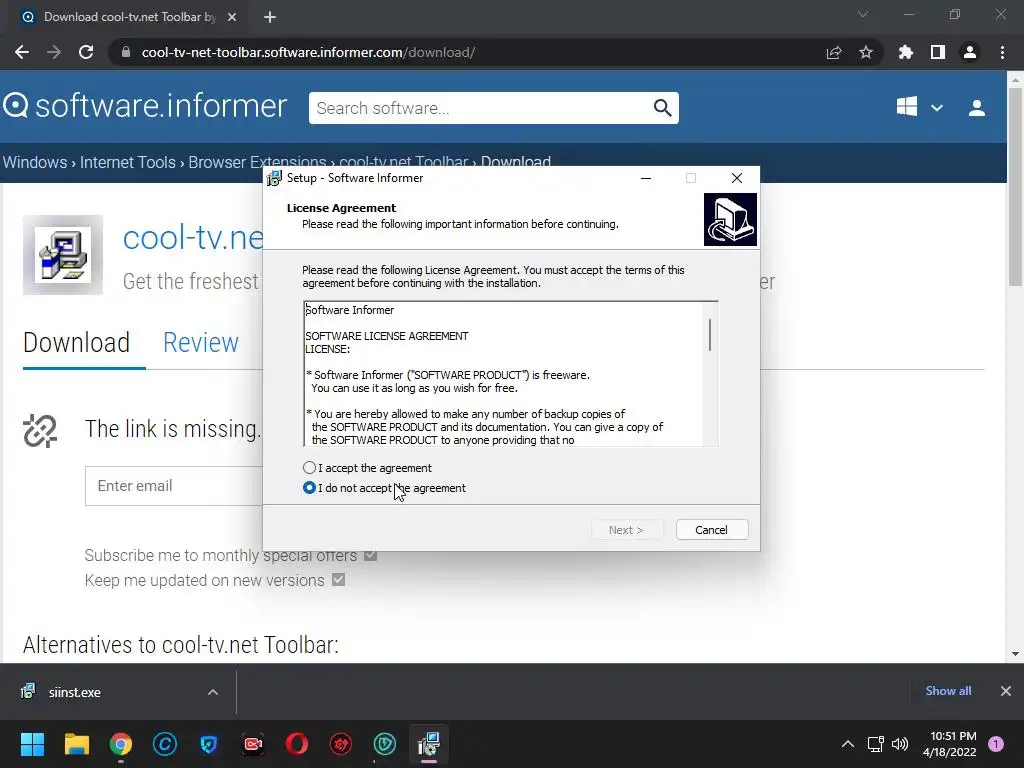
Task: Go back in Chrome browser history
Action: pyautogui.click(x=22, y=52)
